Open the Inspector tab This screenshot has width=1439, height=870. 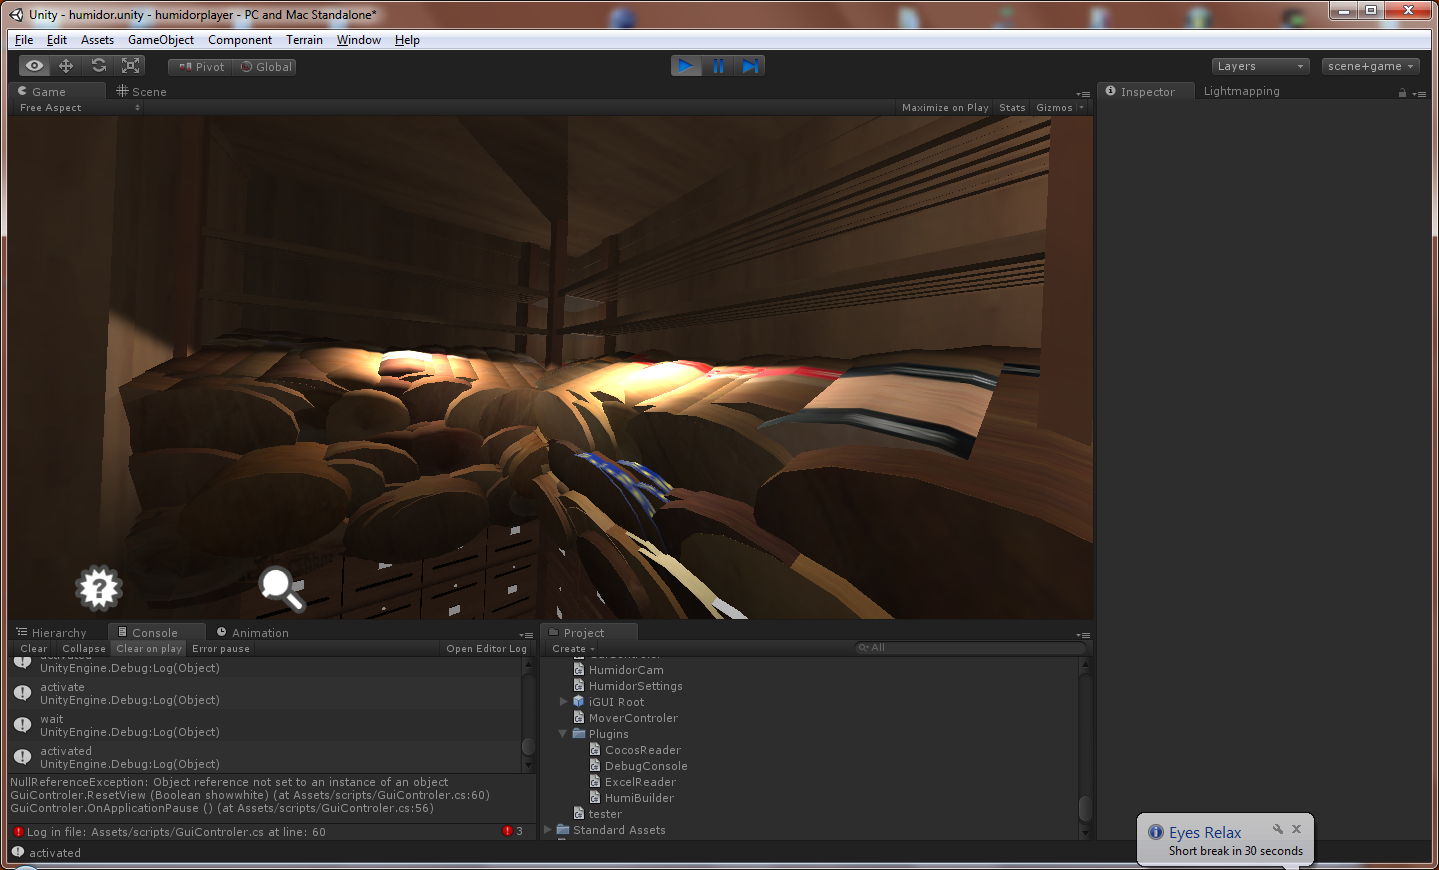pyautogui.click(x=1146, y=91)
